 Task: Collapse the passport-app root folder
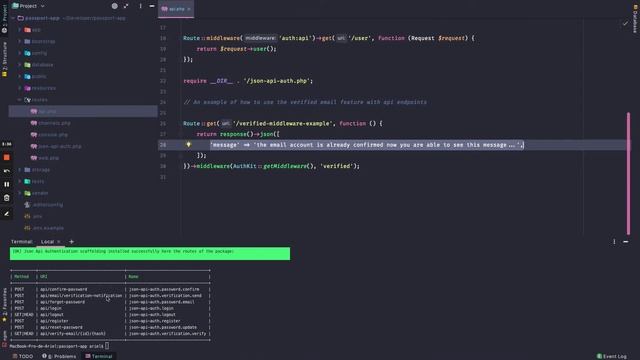point(13,18)
